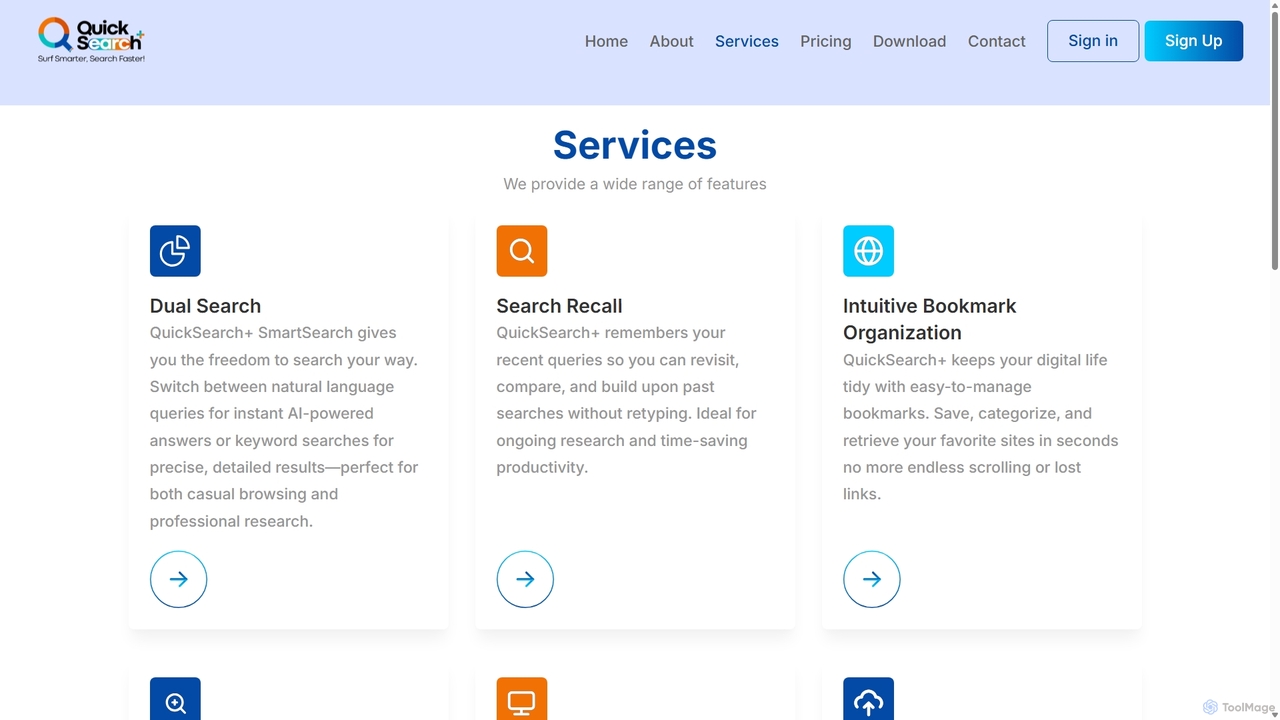Click the orange monitor icon

tap(522, 699)
